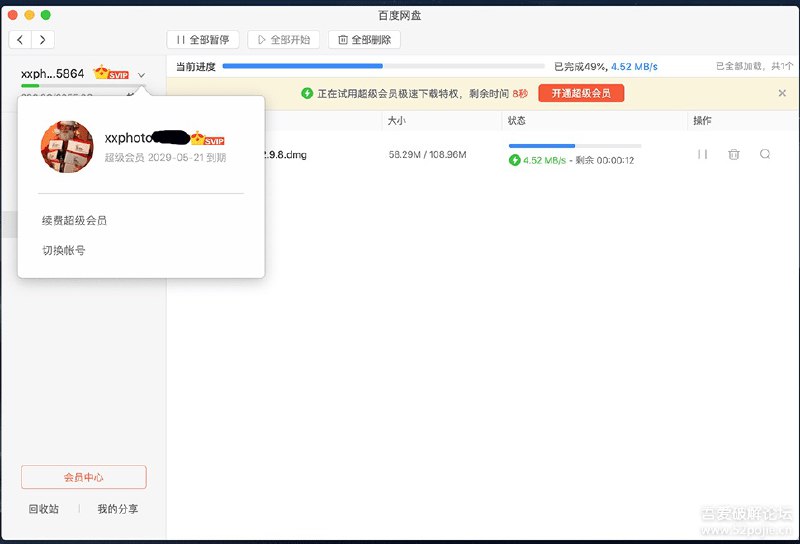
Task: Click the size value 58.29M / 108.96M
Action: tap(428, 155)
